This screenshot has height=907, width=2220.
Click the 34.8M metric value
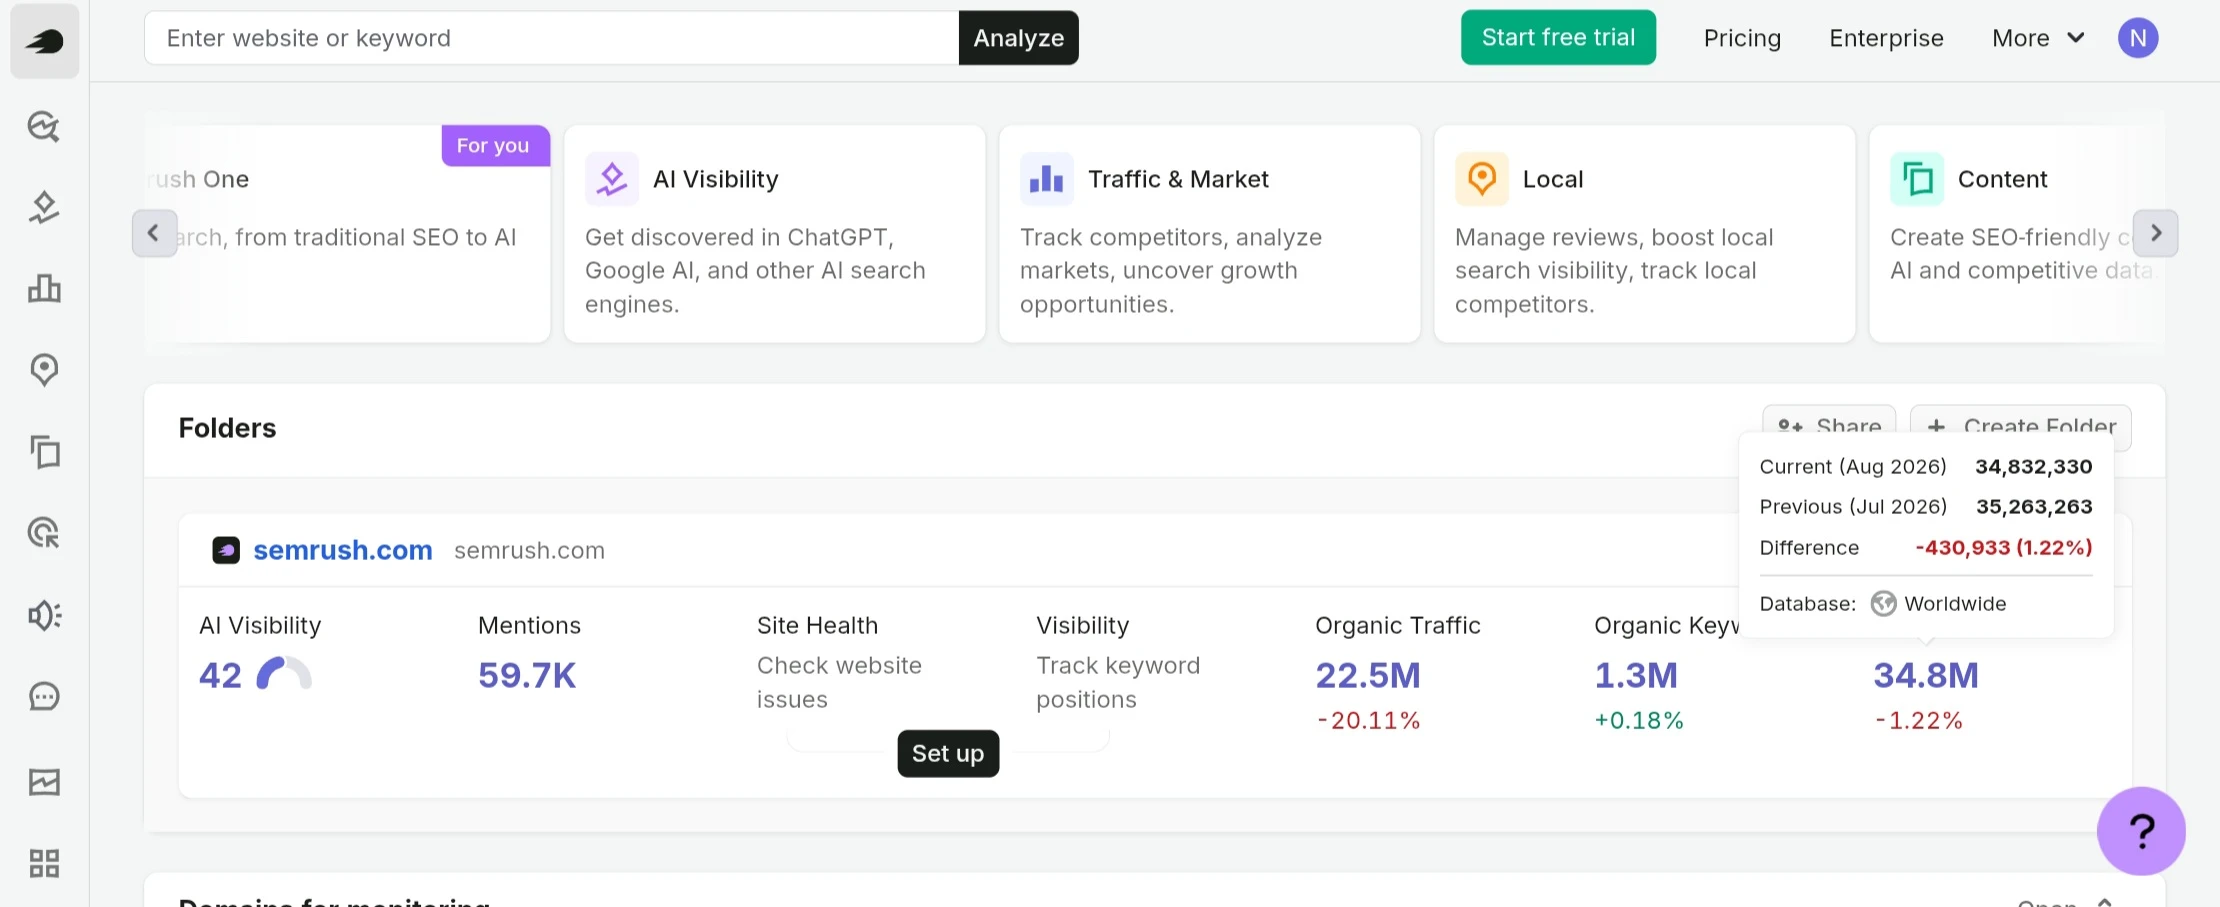pyautogui.click(x=1926, y=675)
